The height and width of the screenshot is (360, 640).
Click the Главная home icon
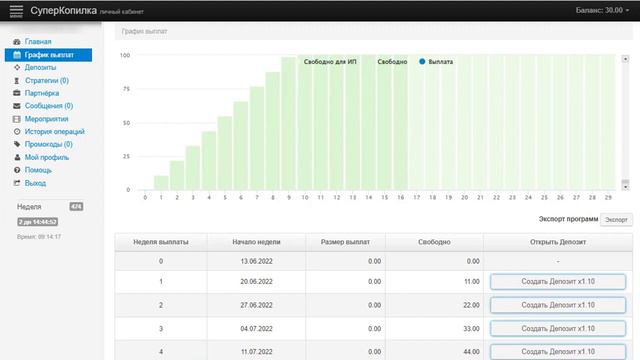(17, 42)
